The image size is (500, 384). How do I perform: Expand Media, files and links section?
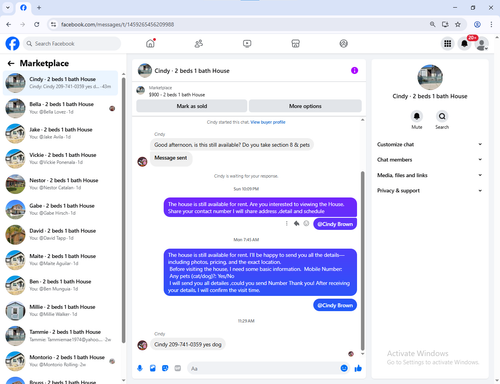point(430,175)
